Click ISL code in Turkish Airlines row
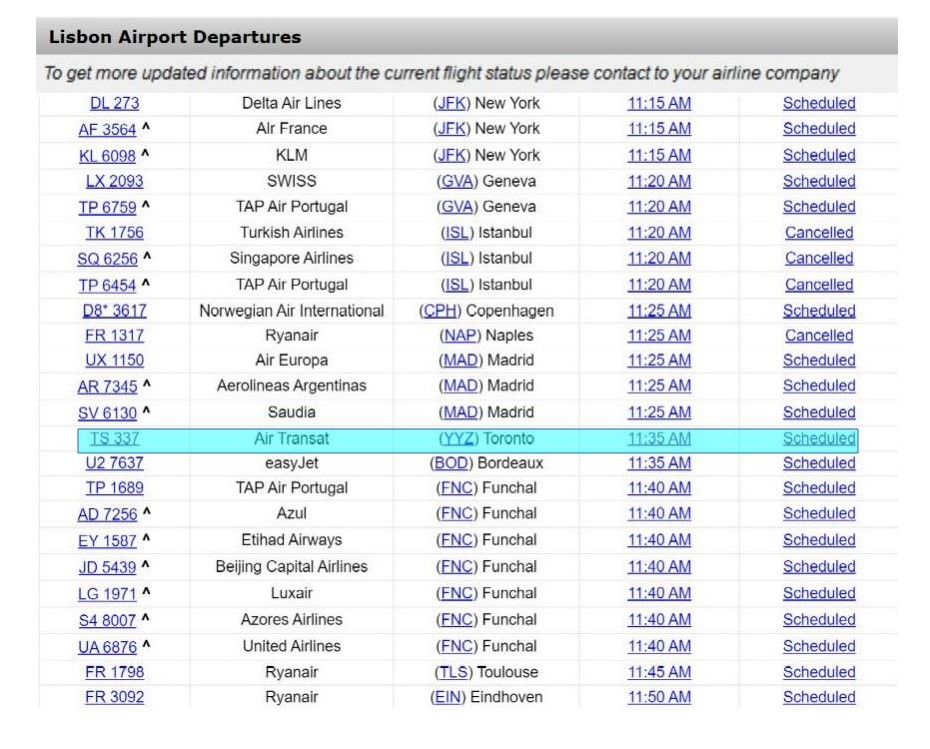 457,233
